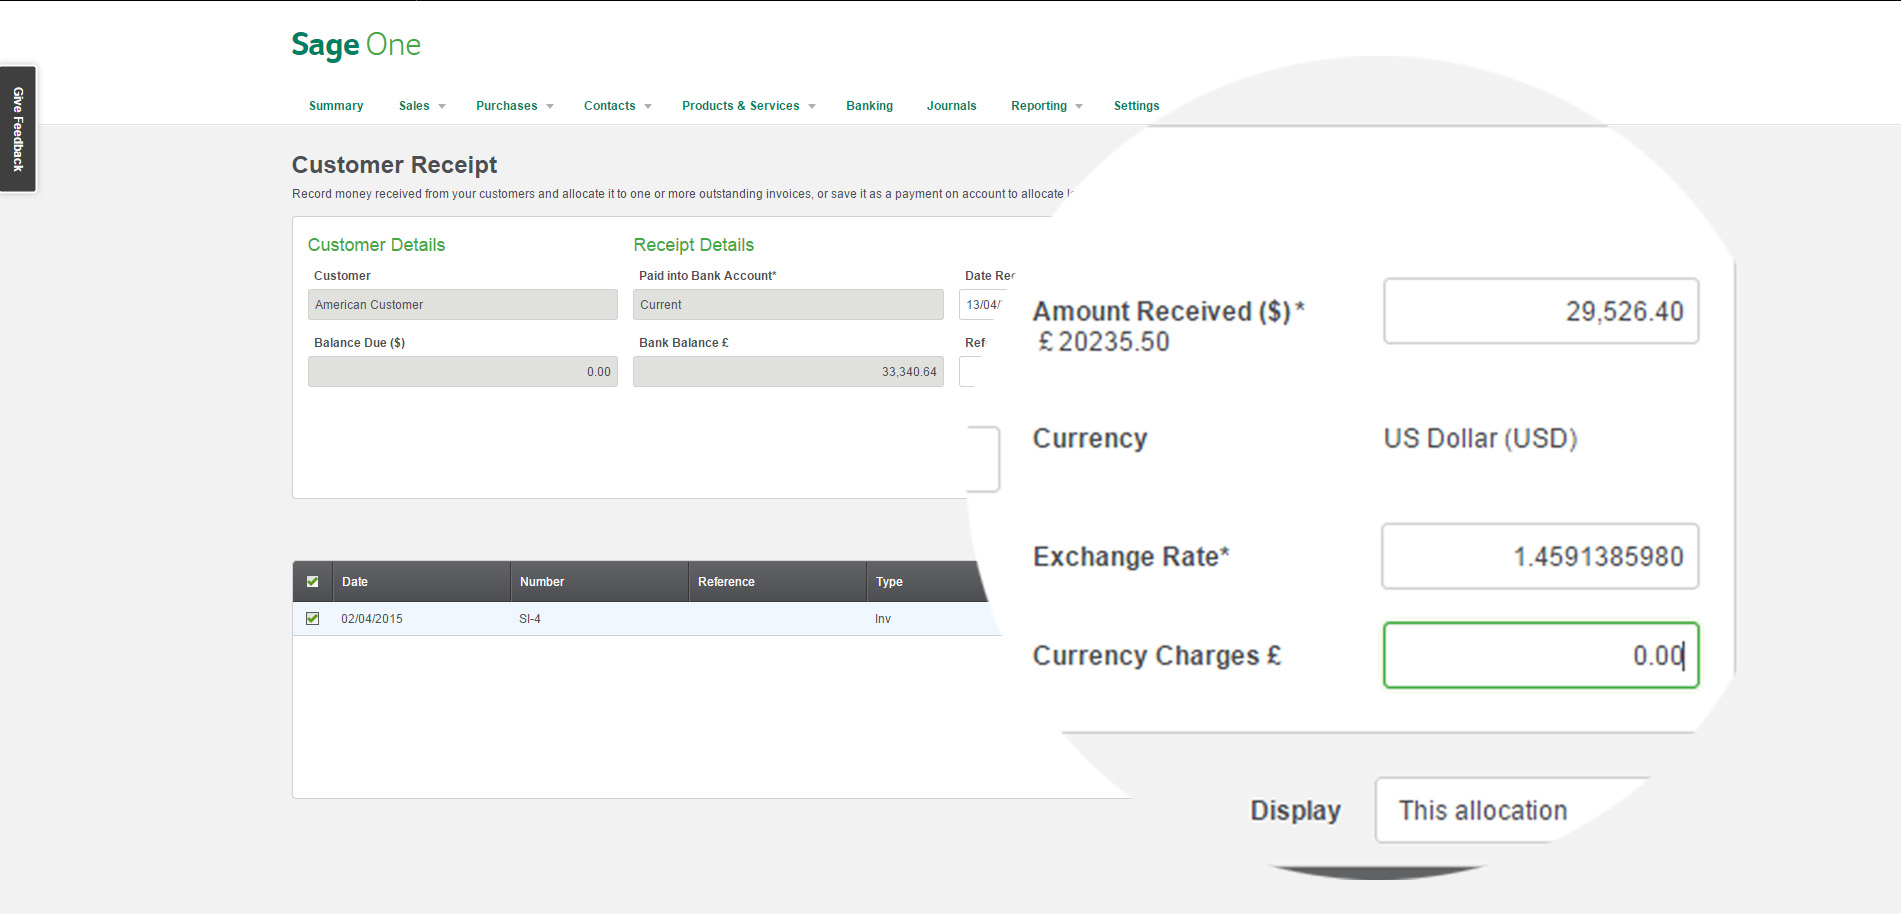Expand the Contacts menu
The image size is (1901, 914).
click(x=616, y=105)
